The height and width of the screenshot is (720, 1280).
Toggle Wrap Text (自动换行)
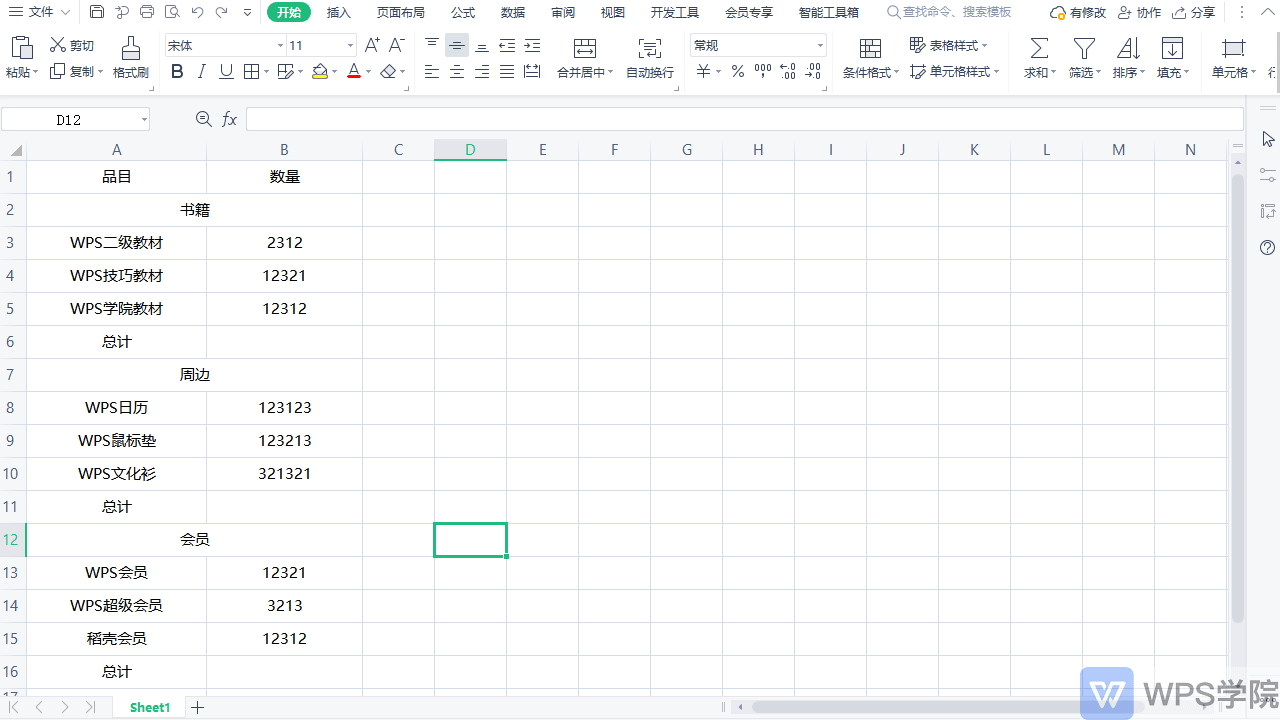tap(650, 49)
